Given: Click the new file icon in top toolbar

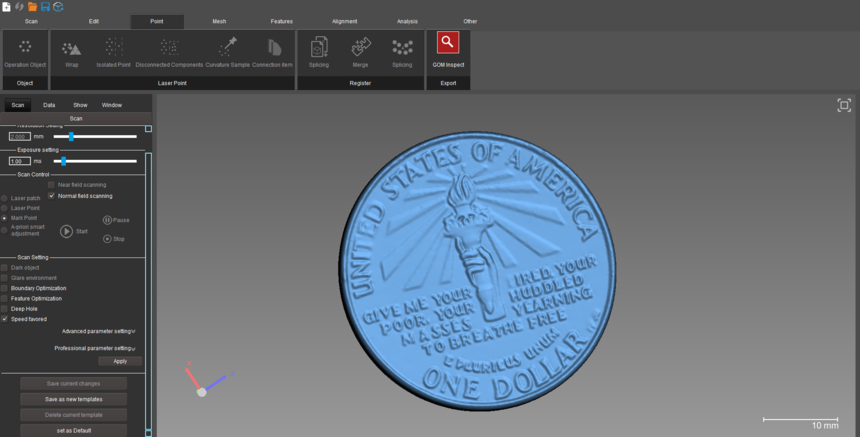Looking at the screenshot, I should [6, 7].
